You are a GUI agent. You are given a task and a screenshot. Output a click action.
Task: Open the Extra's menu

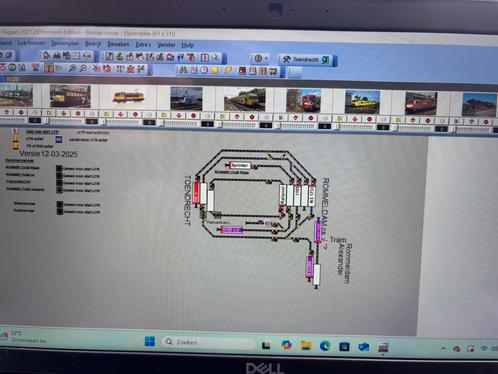pyautogui.click(x=143, y=44)
